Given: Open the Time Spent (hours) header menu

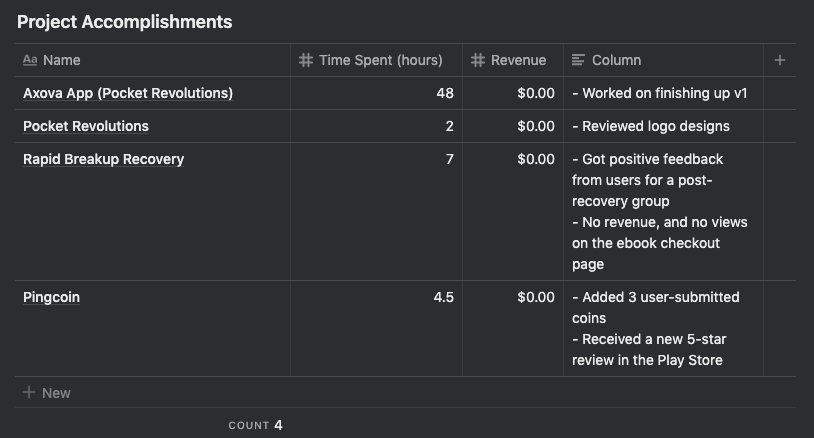Looking at the screenshot, I should [x=380, y=60].
